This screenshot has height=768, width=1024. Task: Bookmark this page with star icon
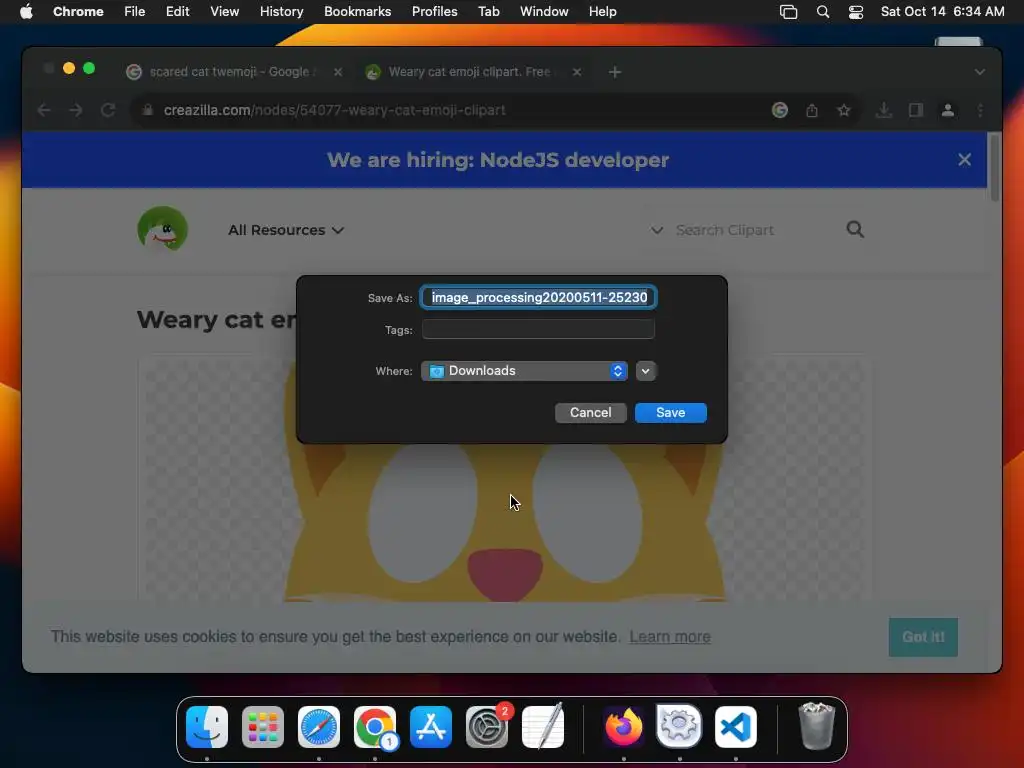pos(844,110)
